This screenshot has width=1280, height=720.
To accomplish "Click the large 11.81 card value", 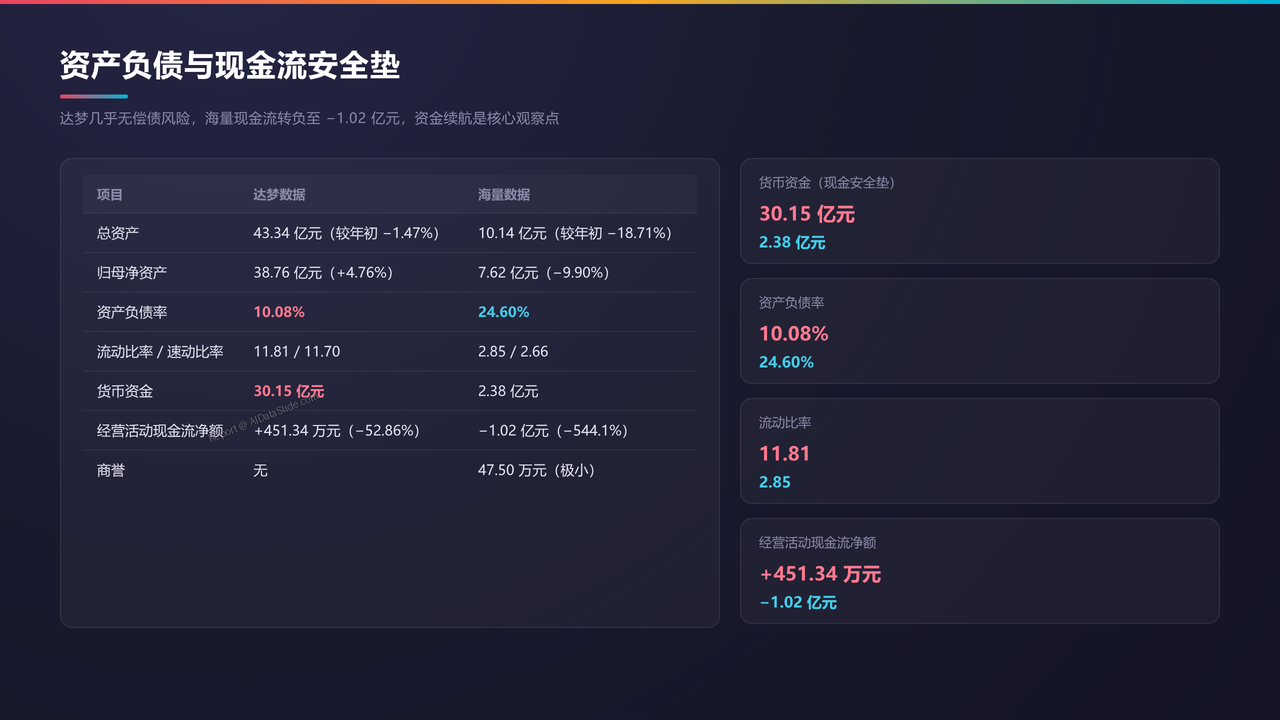I will click(785, 454).
